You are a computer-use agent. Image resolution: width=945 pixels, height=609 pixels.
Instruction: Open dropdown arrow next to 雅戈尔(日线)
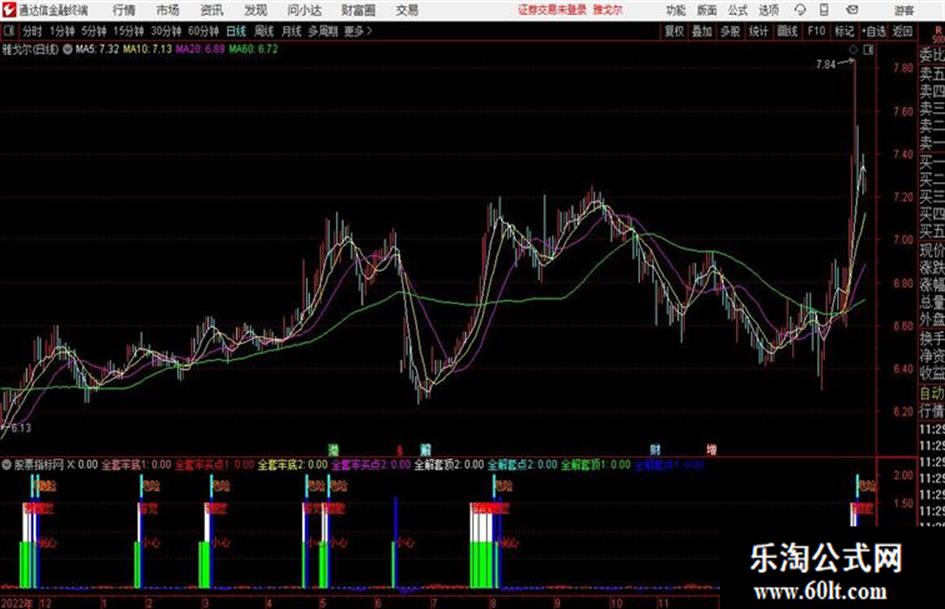(x=68, y=49)
